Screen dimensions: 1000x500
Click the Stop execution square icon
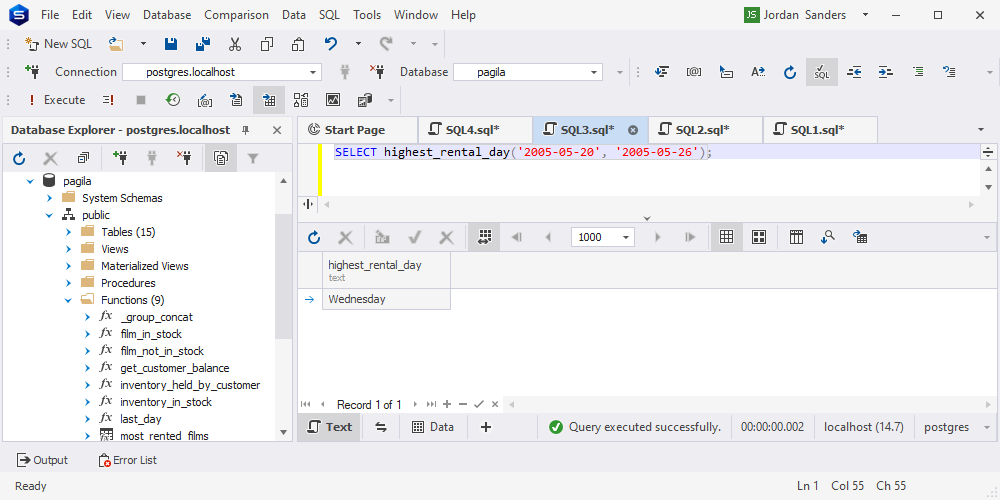tap(141, 100)
